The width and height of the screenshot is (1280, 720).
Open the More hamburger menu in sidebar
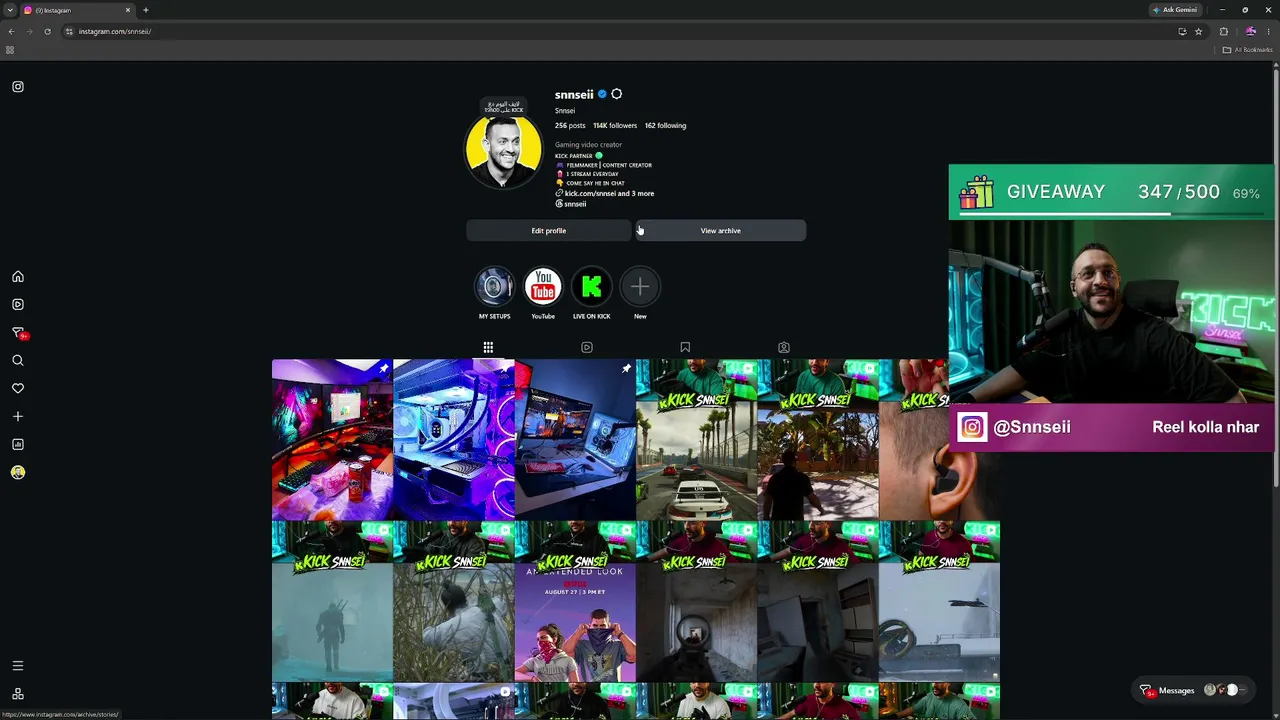pos(18,666)
